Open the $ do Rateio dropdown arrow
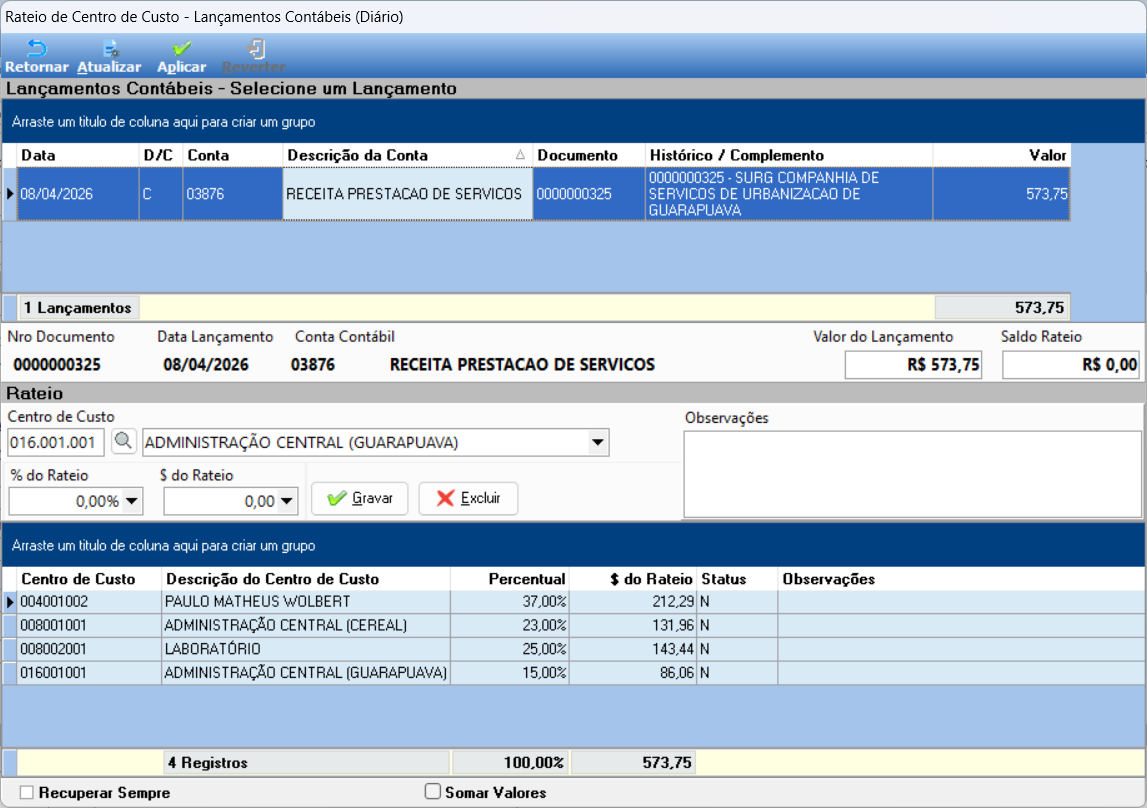This screenshot has width=1147, height=808. click(287, 502)
